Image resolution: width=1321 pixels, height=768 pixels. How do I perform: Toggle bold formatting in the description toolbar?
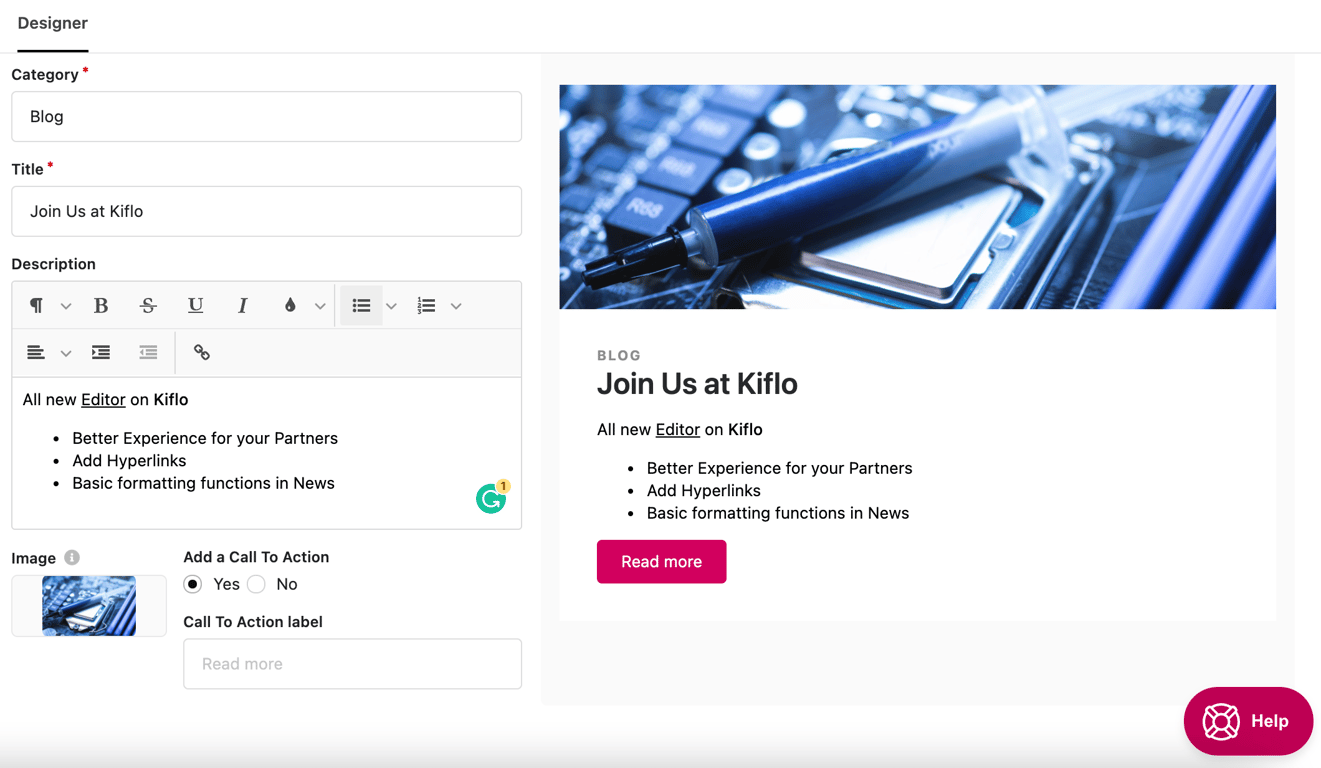[101, 306]
